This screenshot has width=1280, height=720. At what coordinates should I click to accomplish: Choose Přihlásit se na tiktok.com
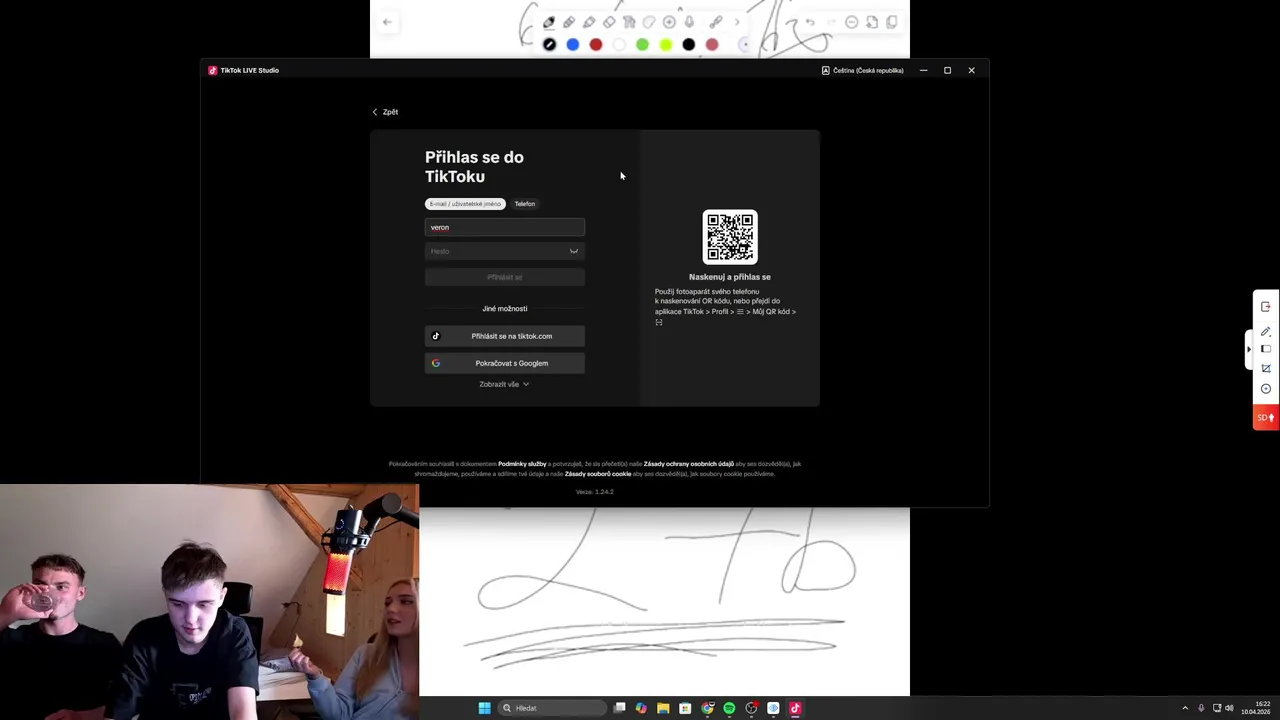tap(505, 336)
